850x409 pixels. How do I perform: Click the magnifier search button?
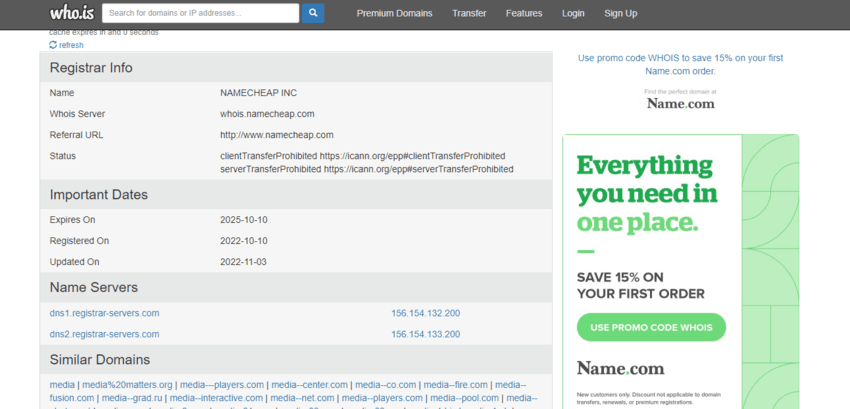pos(313,13)
